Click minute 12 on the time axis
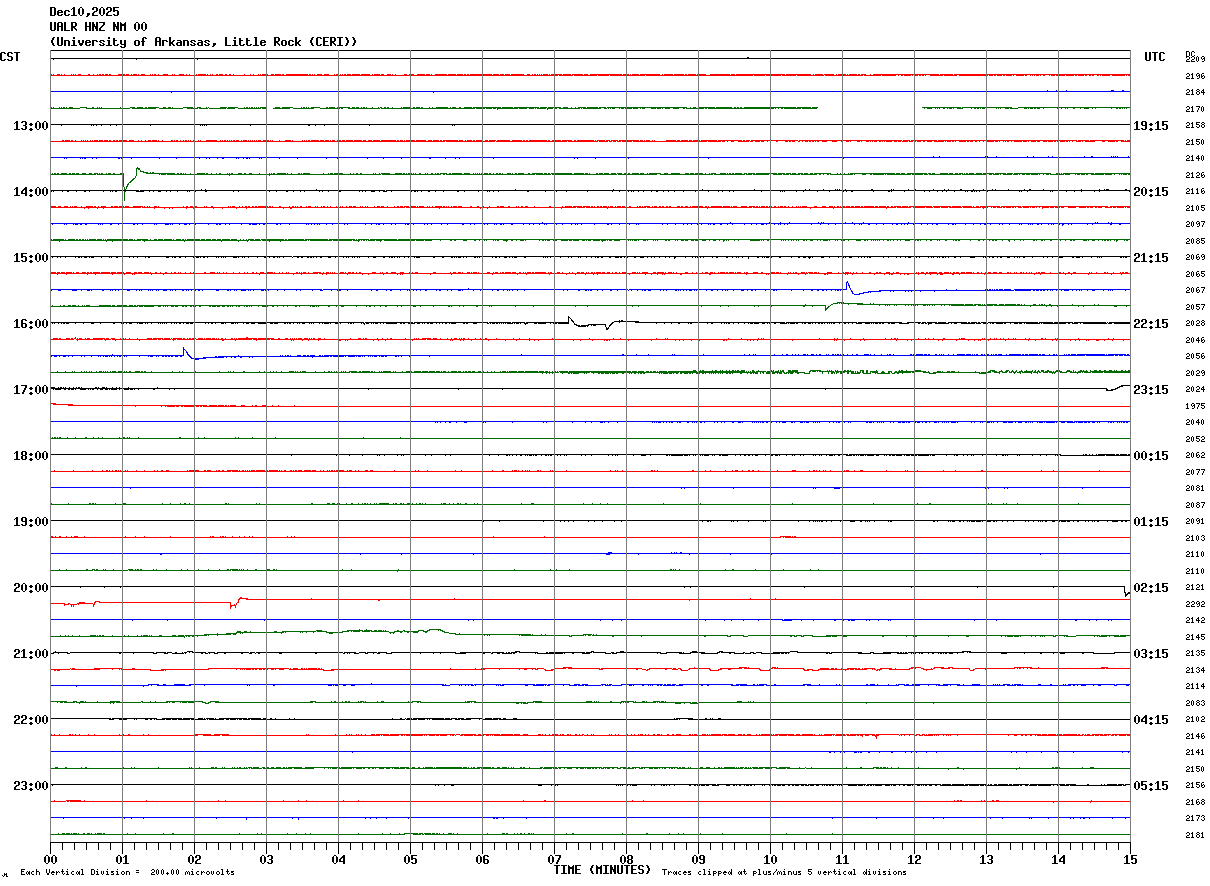 point(914,859)
